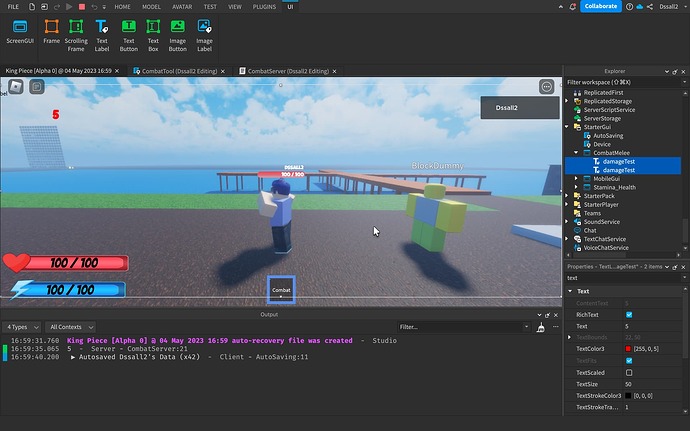This screenshot has height=431, width=690.
Task: Toggle the TextFits checkbox
Action: pyautogui.click(x=629, y=361)
